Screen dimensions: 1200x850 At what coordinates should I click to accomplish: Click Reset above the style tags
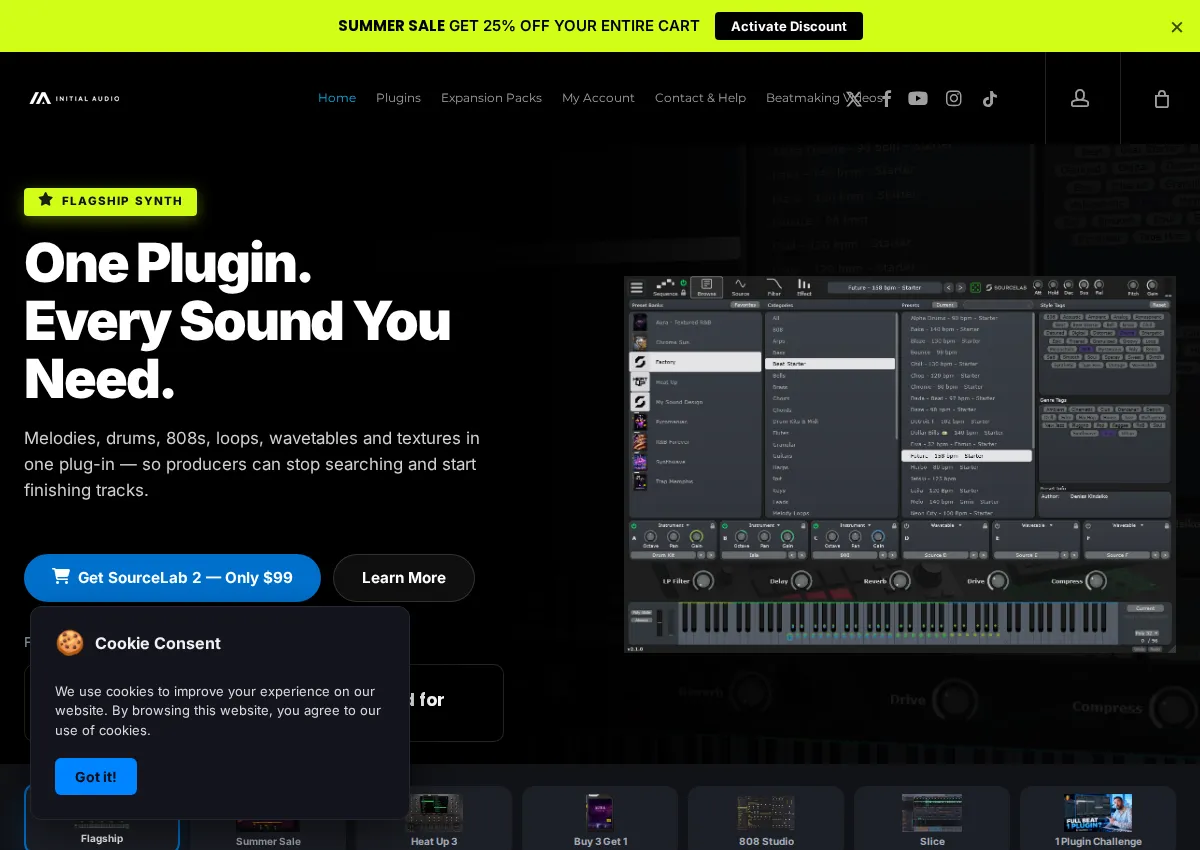pyautogui.click(x=1159, y=305)
